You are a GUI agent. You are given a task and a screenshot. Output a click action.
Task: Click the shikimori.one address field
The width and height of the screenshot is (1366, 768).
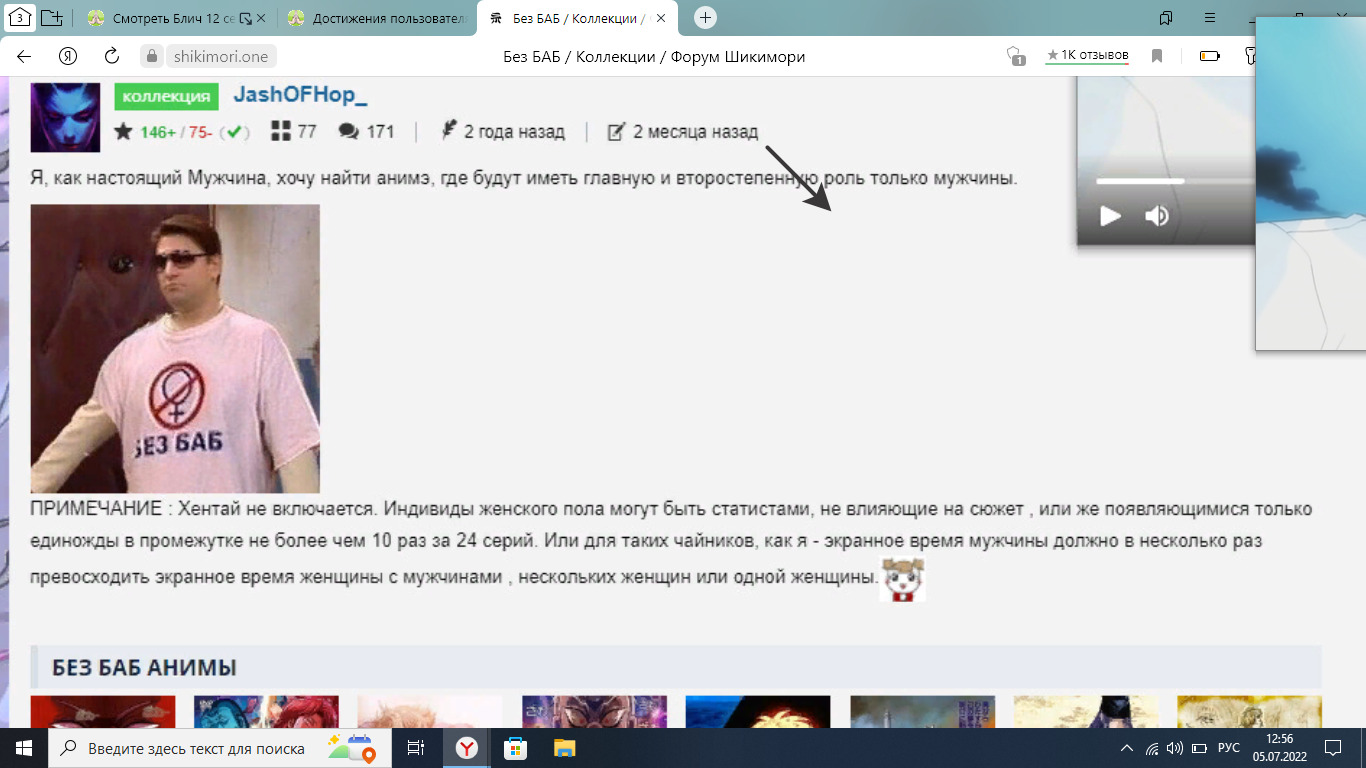tap(220, 56)
